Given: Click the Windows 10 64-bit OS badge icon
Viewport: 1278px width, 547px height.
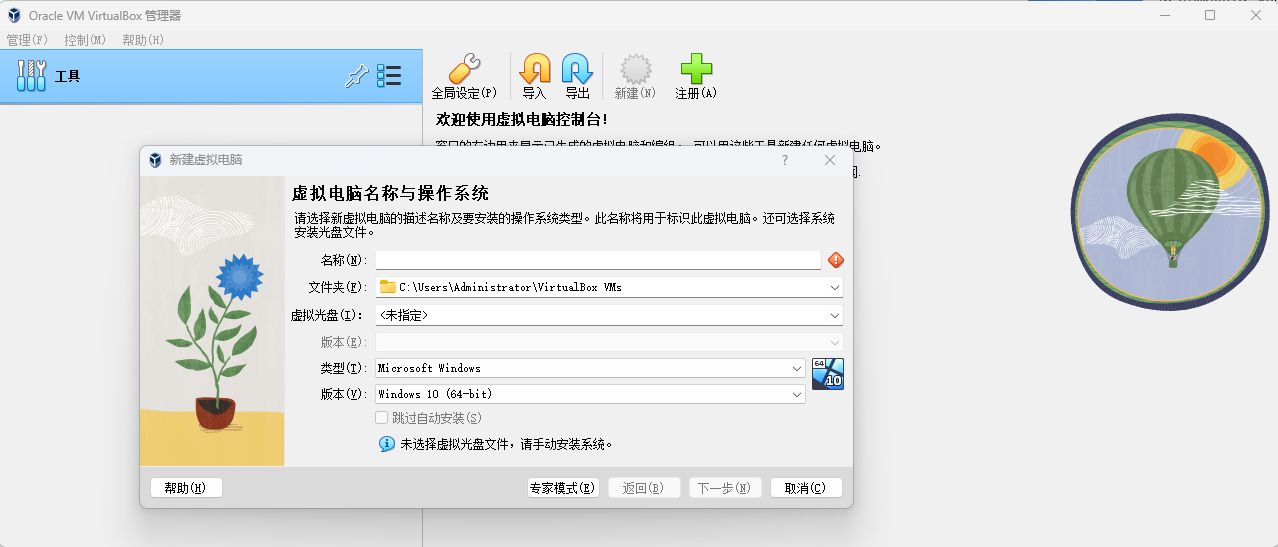Looking at the screenshot, I should (x=828, y=373).
